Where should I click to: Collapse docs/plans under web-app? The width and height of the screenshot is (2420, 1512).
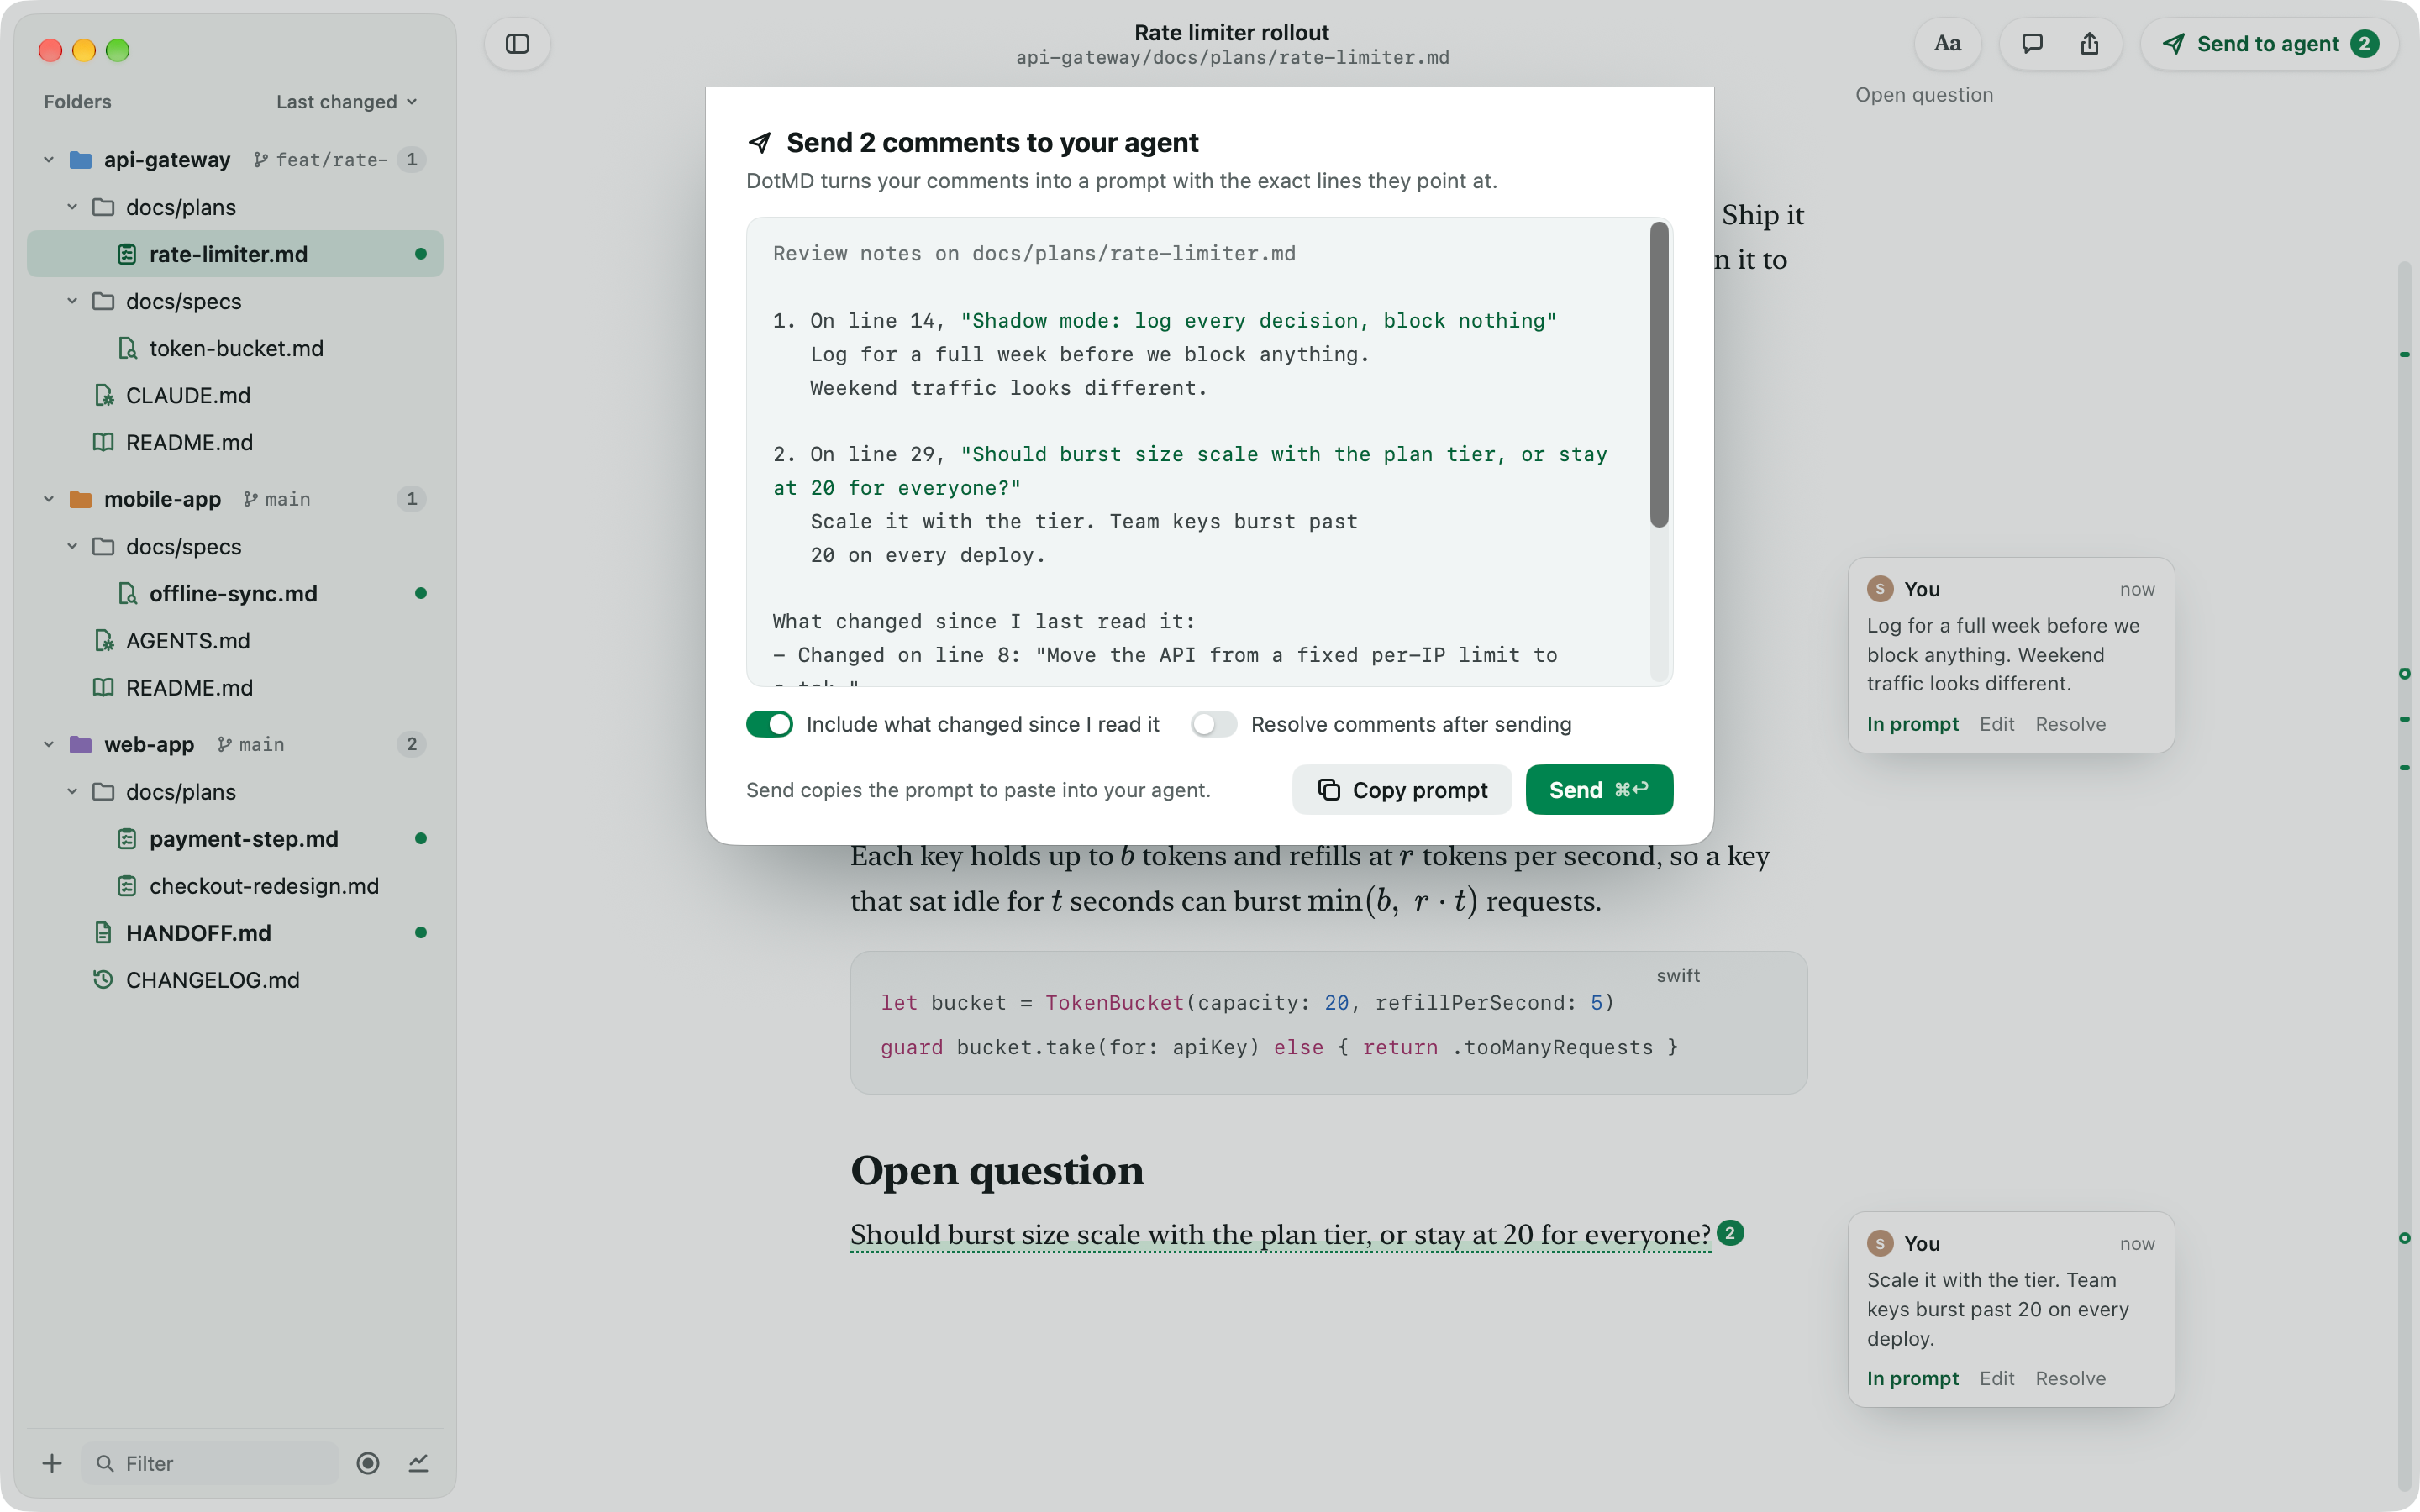click(72, 792)
